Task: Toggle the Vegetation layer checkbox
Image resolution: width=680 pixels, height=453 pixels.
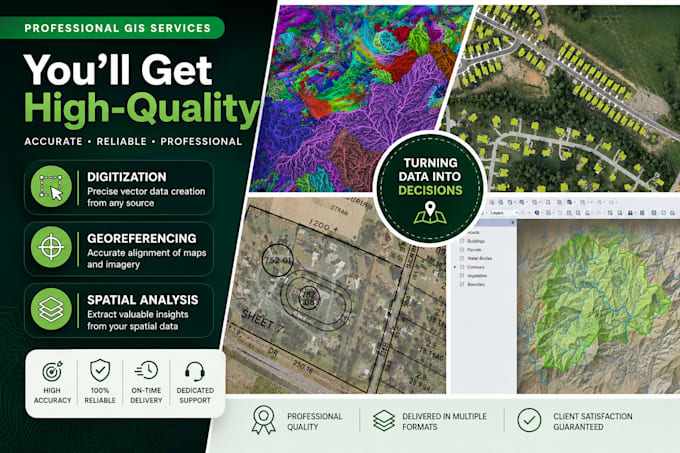Action: pyautogui.click(x=461, y=276)
